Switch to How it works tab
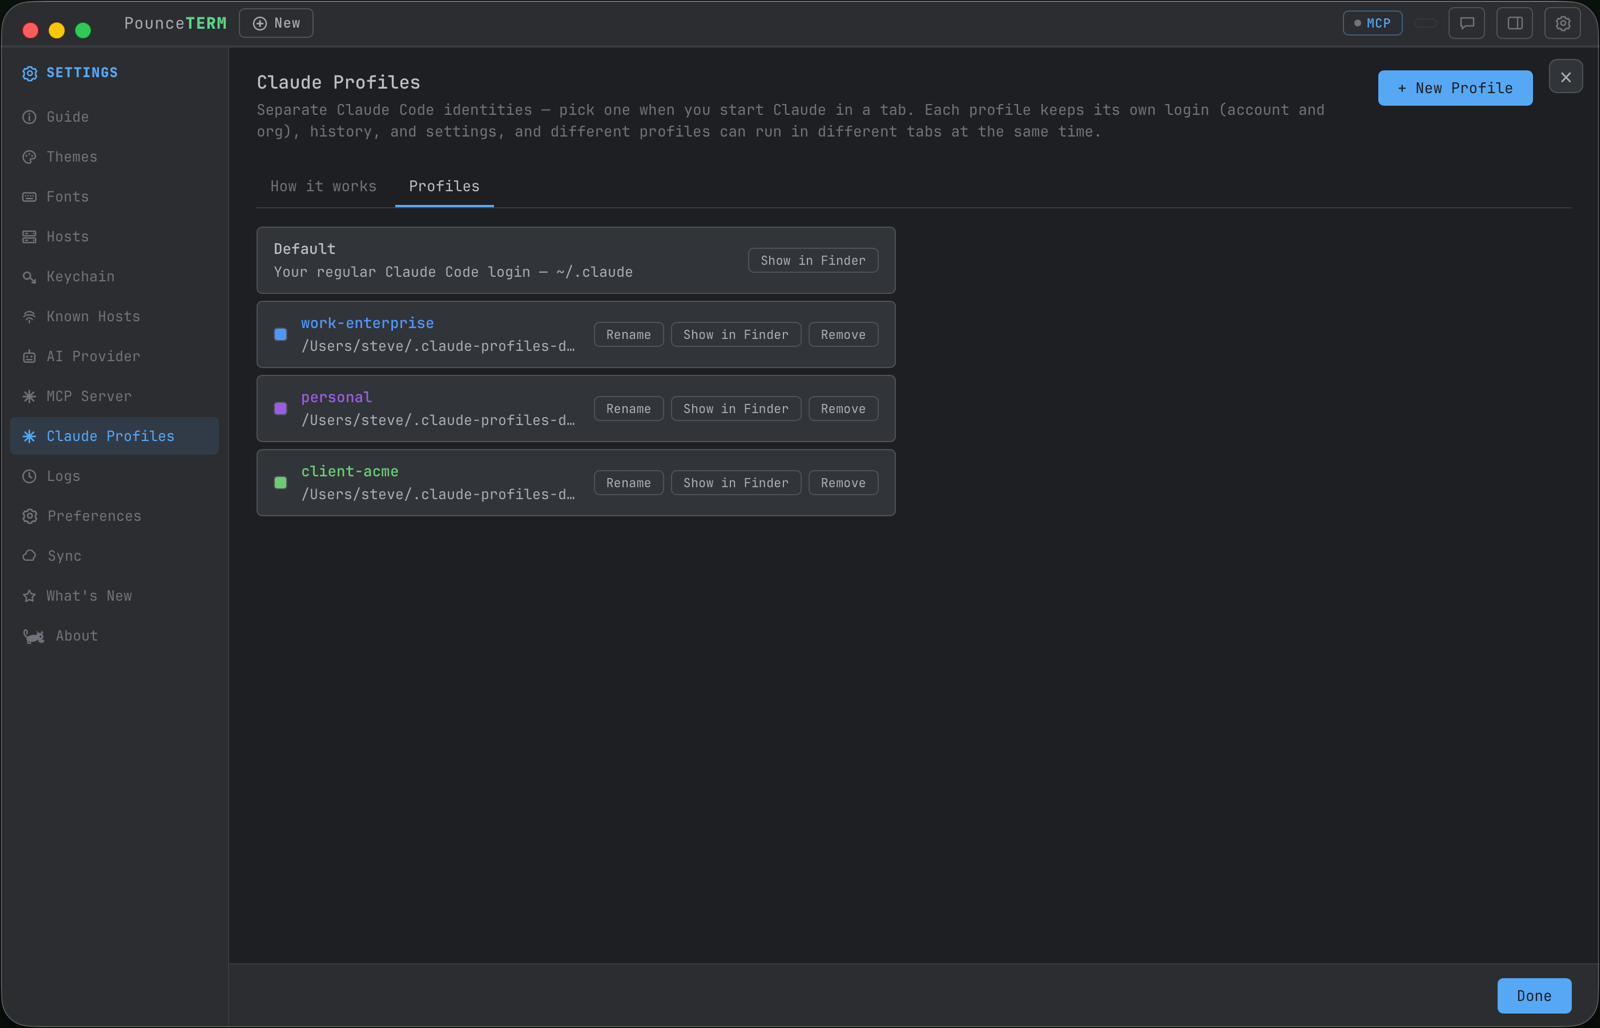1600x1028 pixels. pyautogui.click(x=324, y=187)
